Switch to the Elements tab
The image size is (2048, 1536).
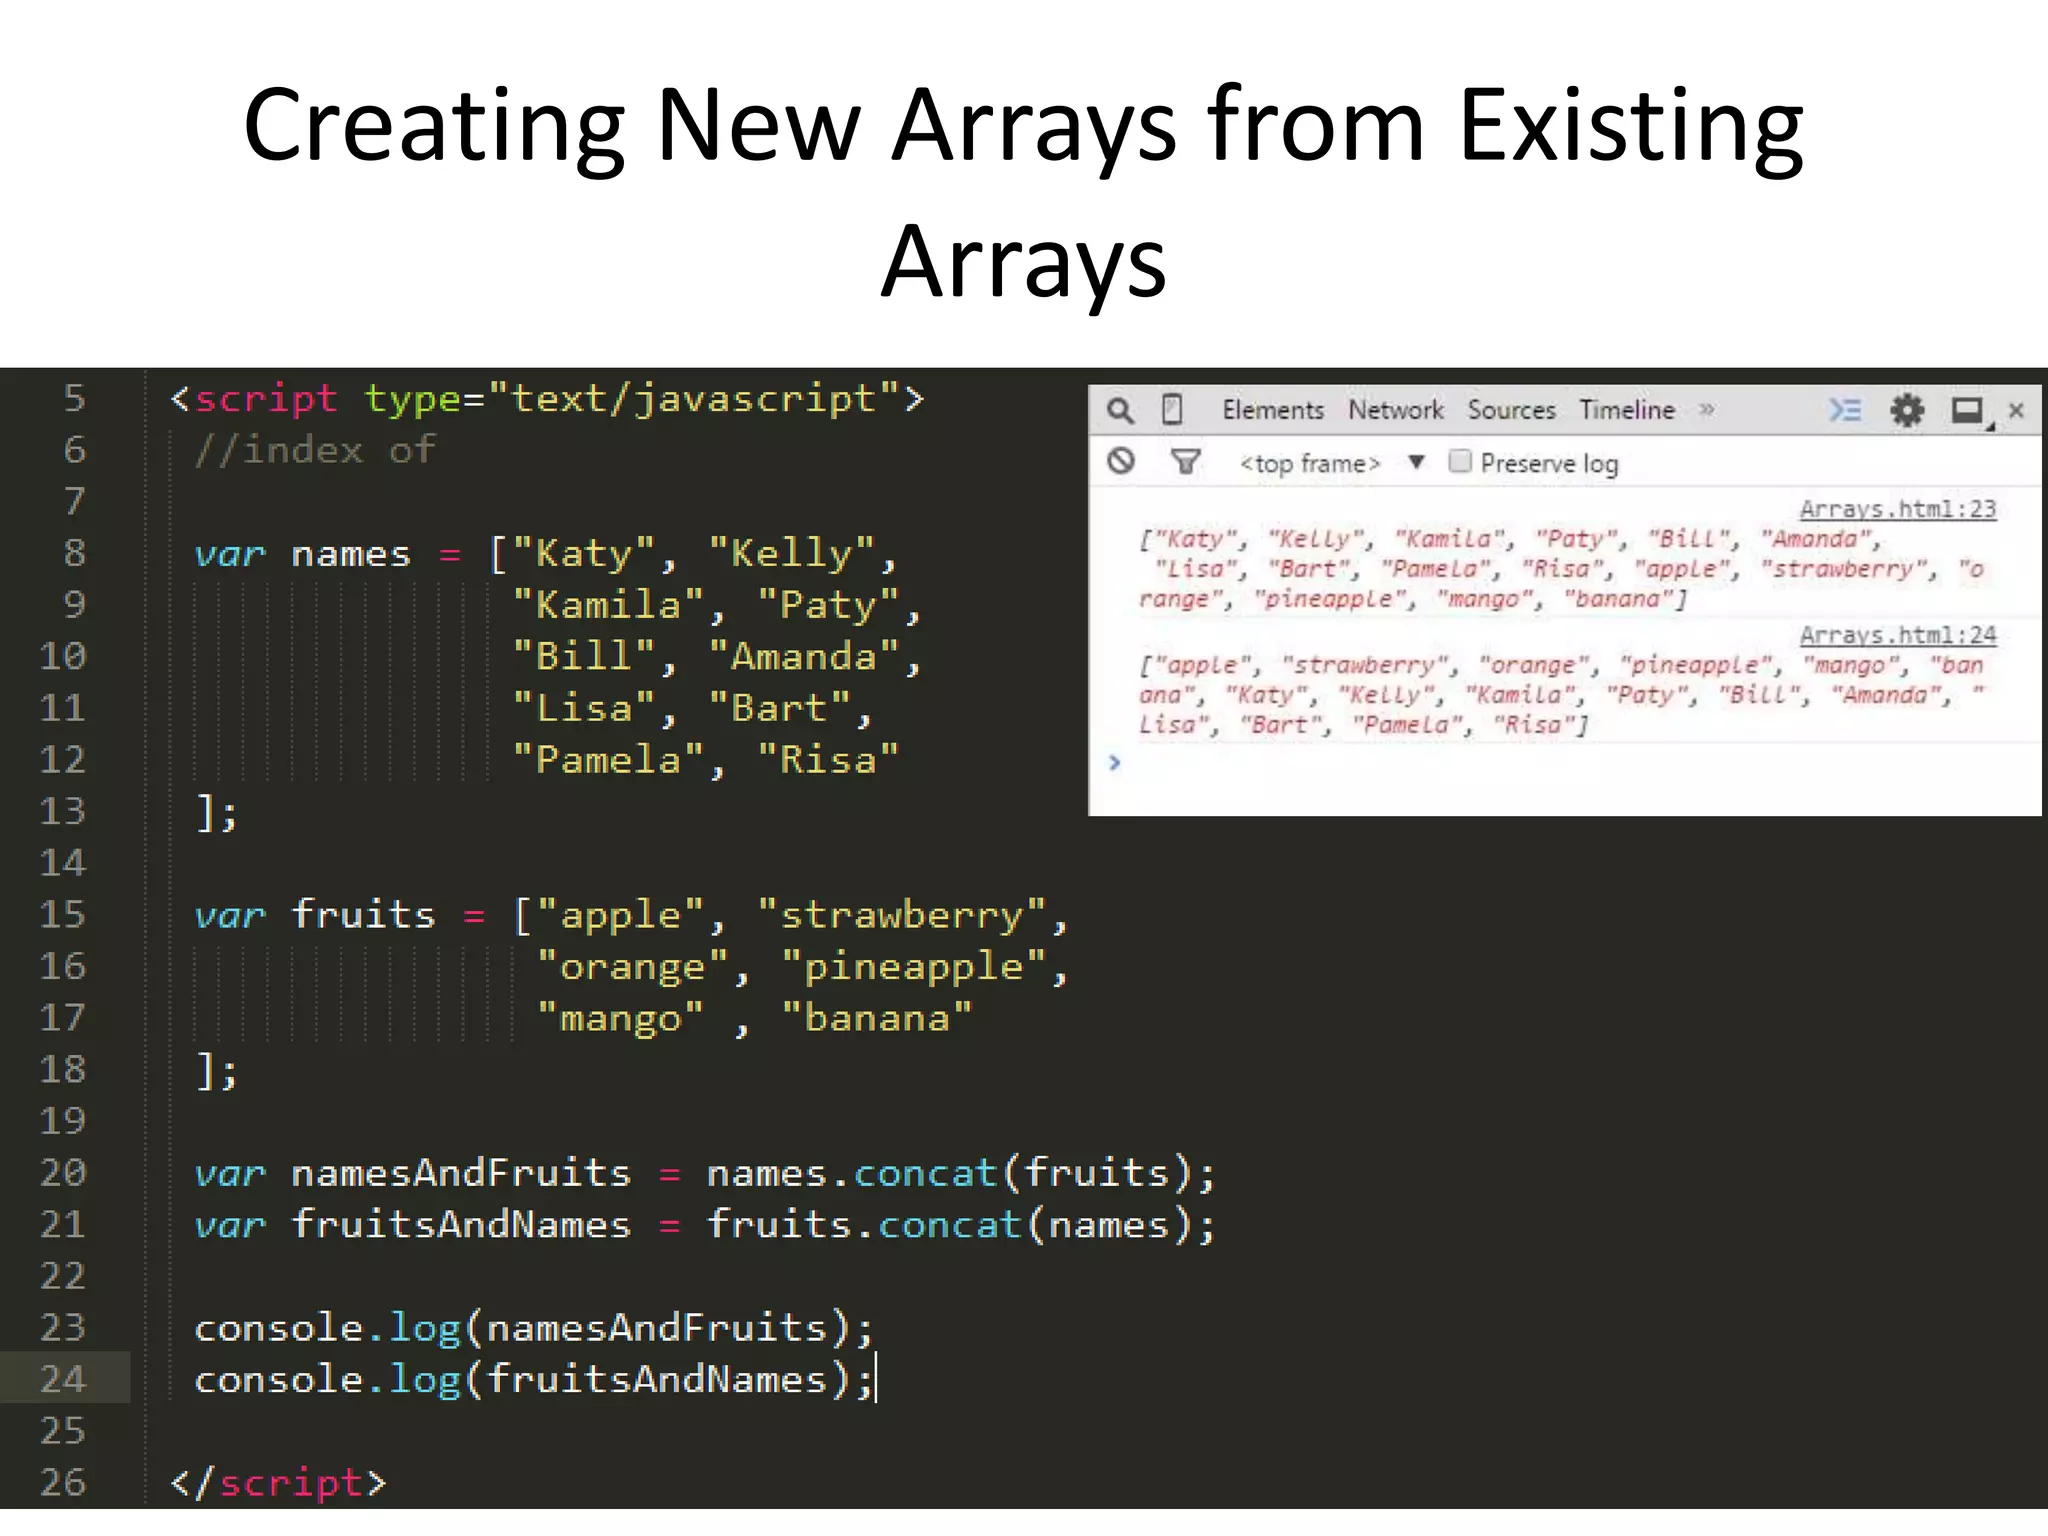pos(1272,410)
